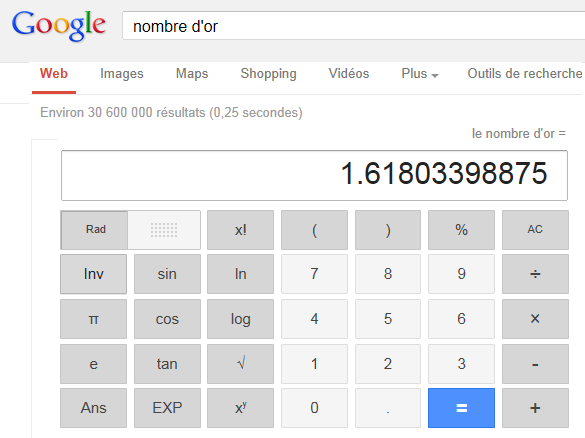The width and height of the screenshot is (585, 438).
Task: Click the factorial x! key
Action: tap(241, 230)
